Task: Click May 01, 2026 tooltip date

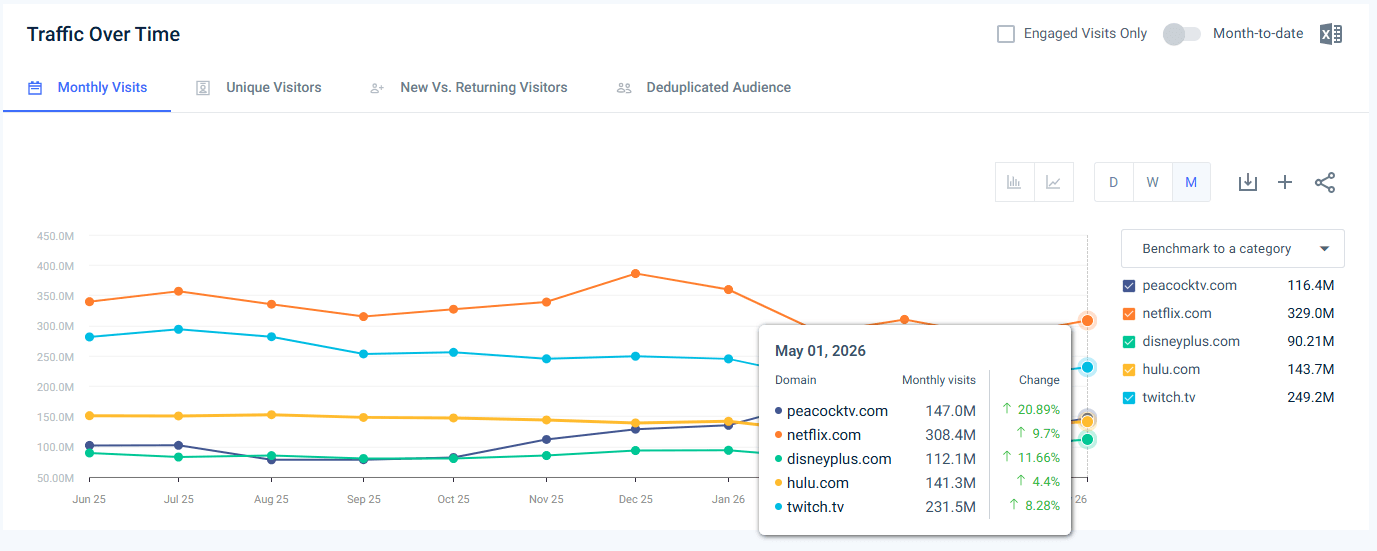Action: coord(820,351)
